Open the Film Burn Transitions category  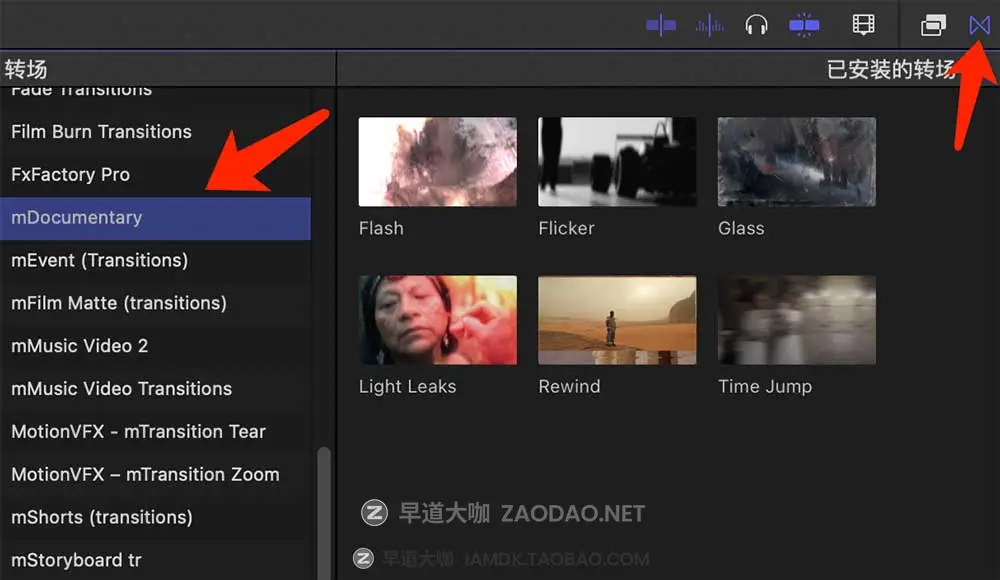(x=100, y=131)
